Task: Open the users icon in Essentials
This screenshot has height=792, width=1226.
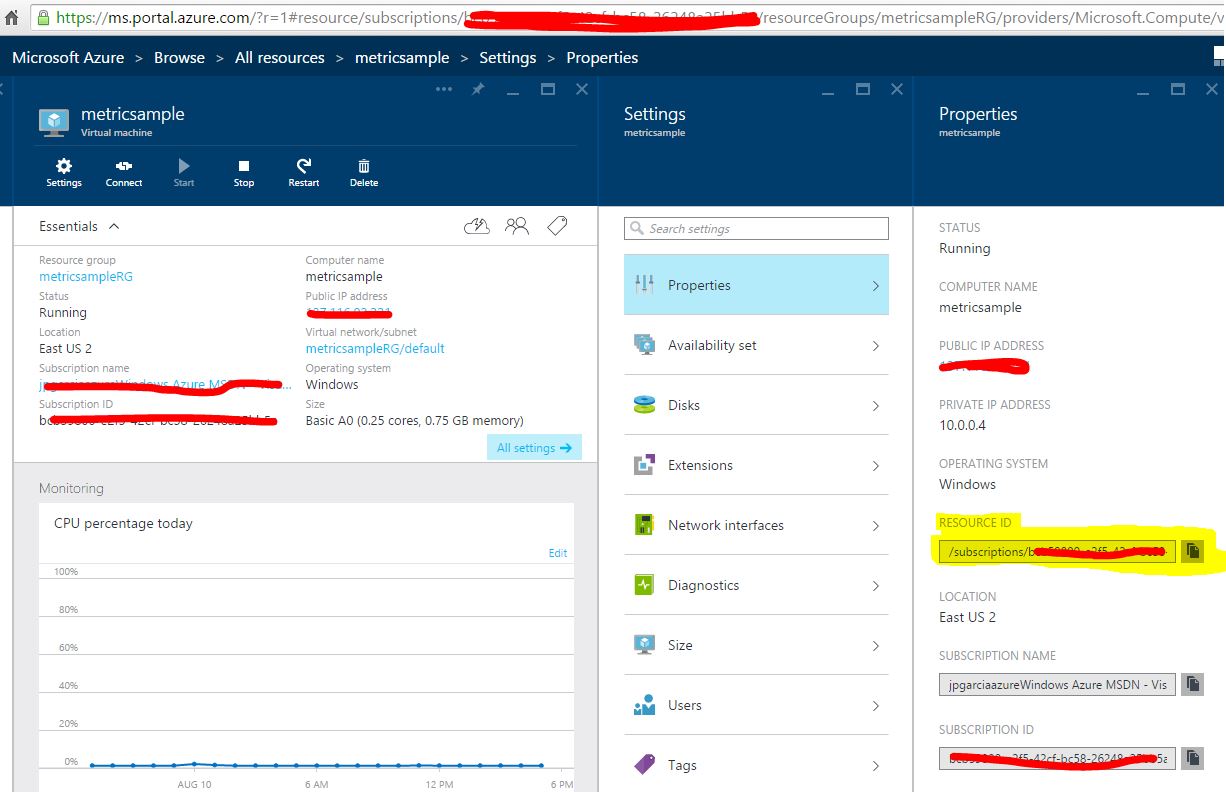Action: pos(517,226)
